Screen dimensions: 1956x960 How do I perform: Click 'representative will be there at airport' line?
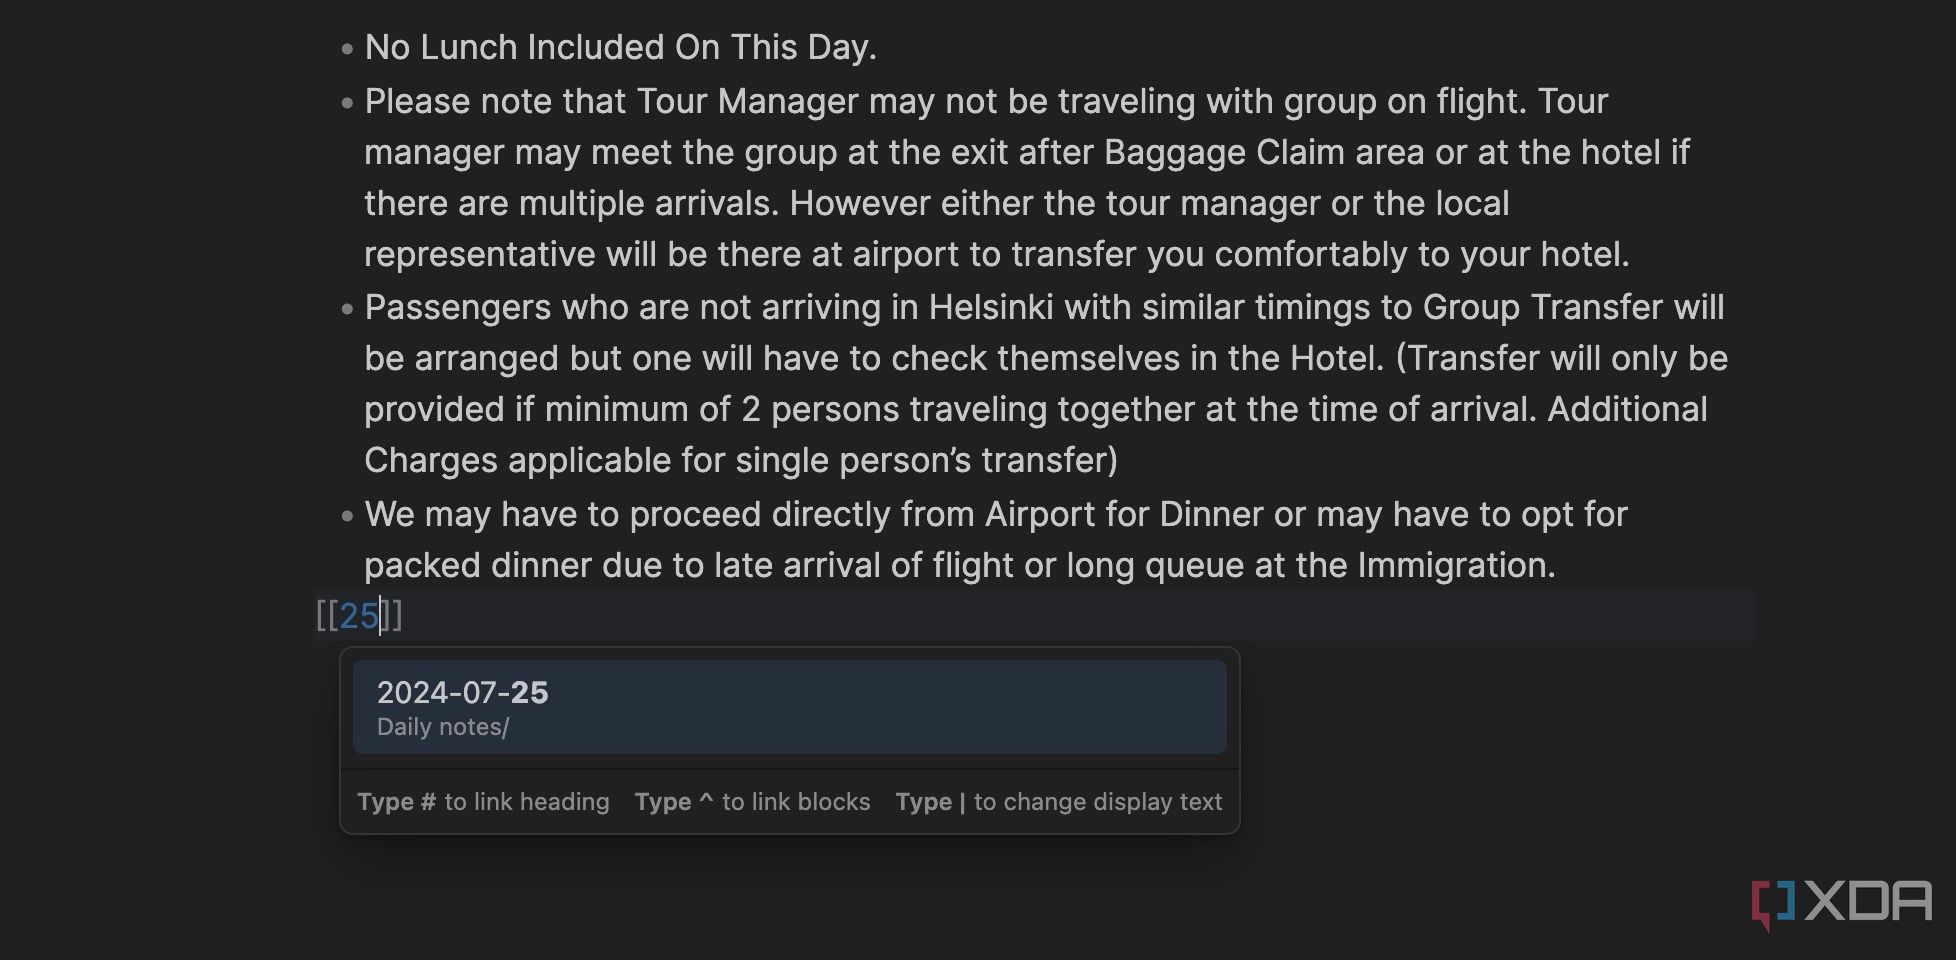tap(997, 254)
